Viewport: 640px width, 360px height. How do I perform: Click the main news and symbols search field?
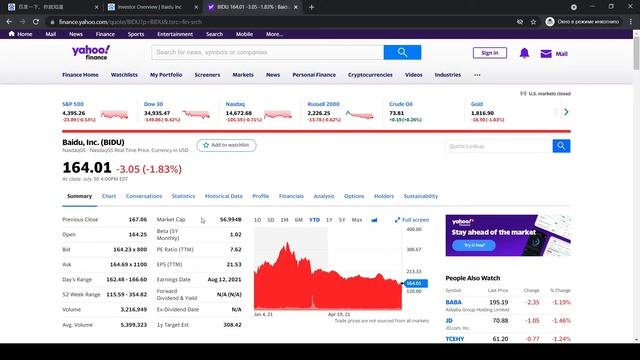[267, 52]
